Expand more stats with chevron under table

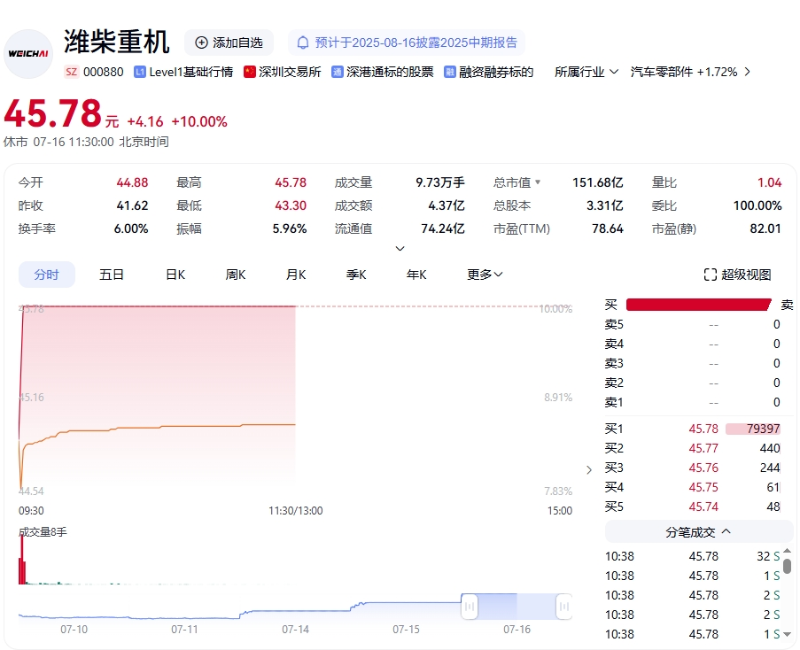pyautogui.click(x=400, y=248)
